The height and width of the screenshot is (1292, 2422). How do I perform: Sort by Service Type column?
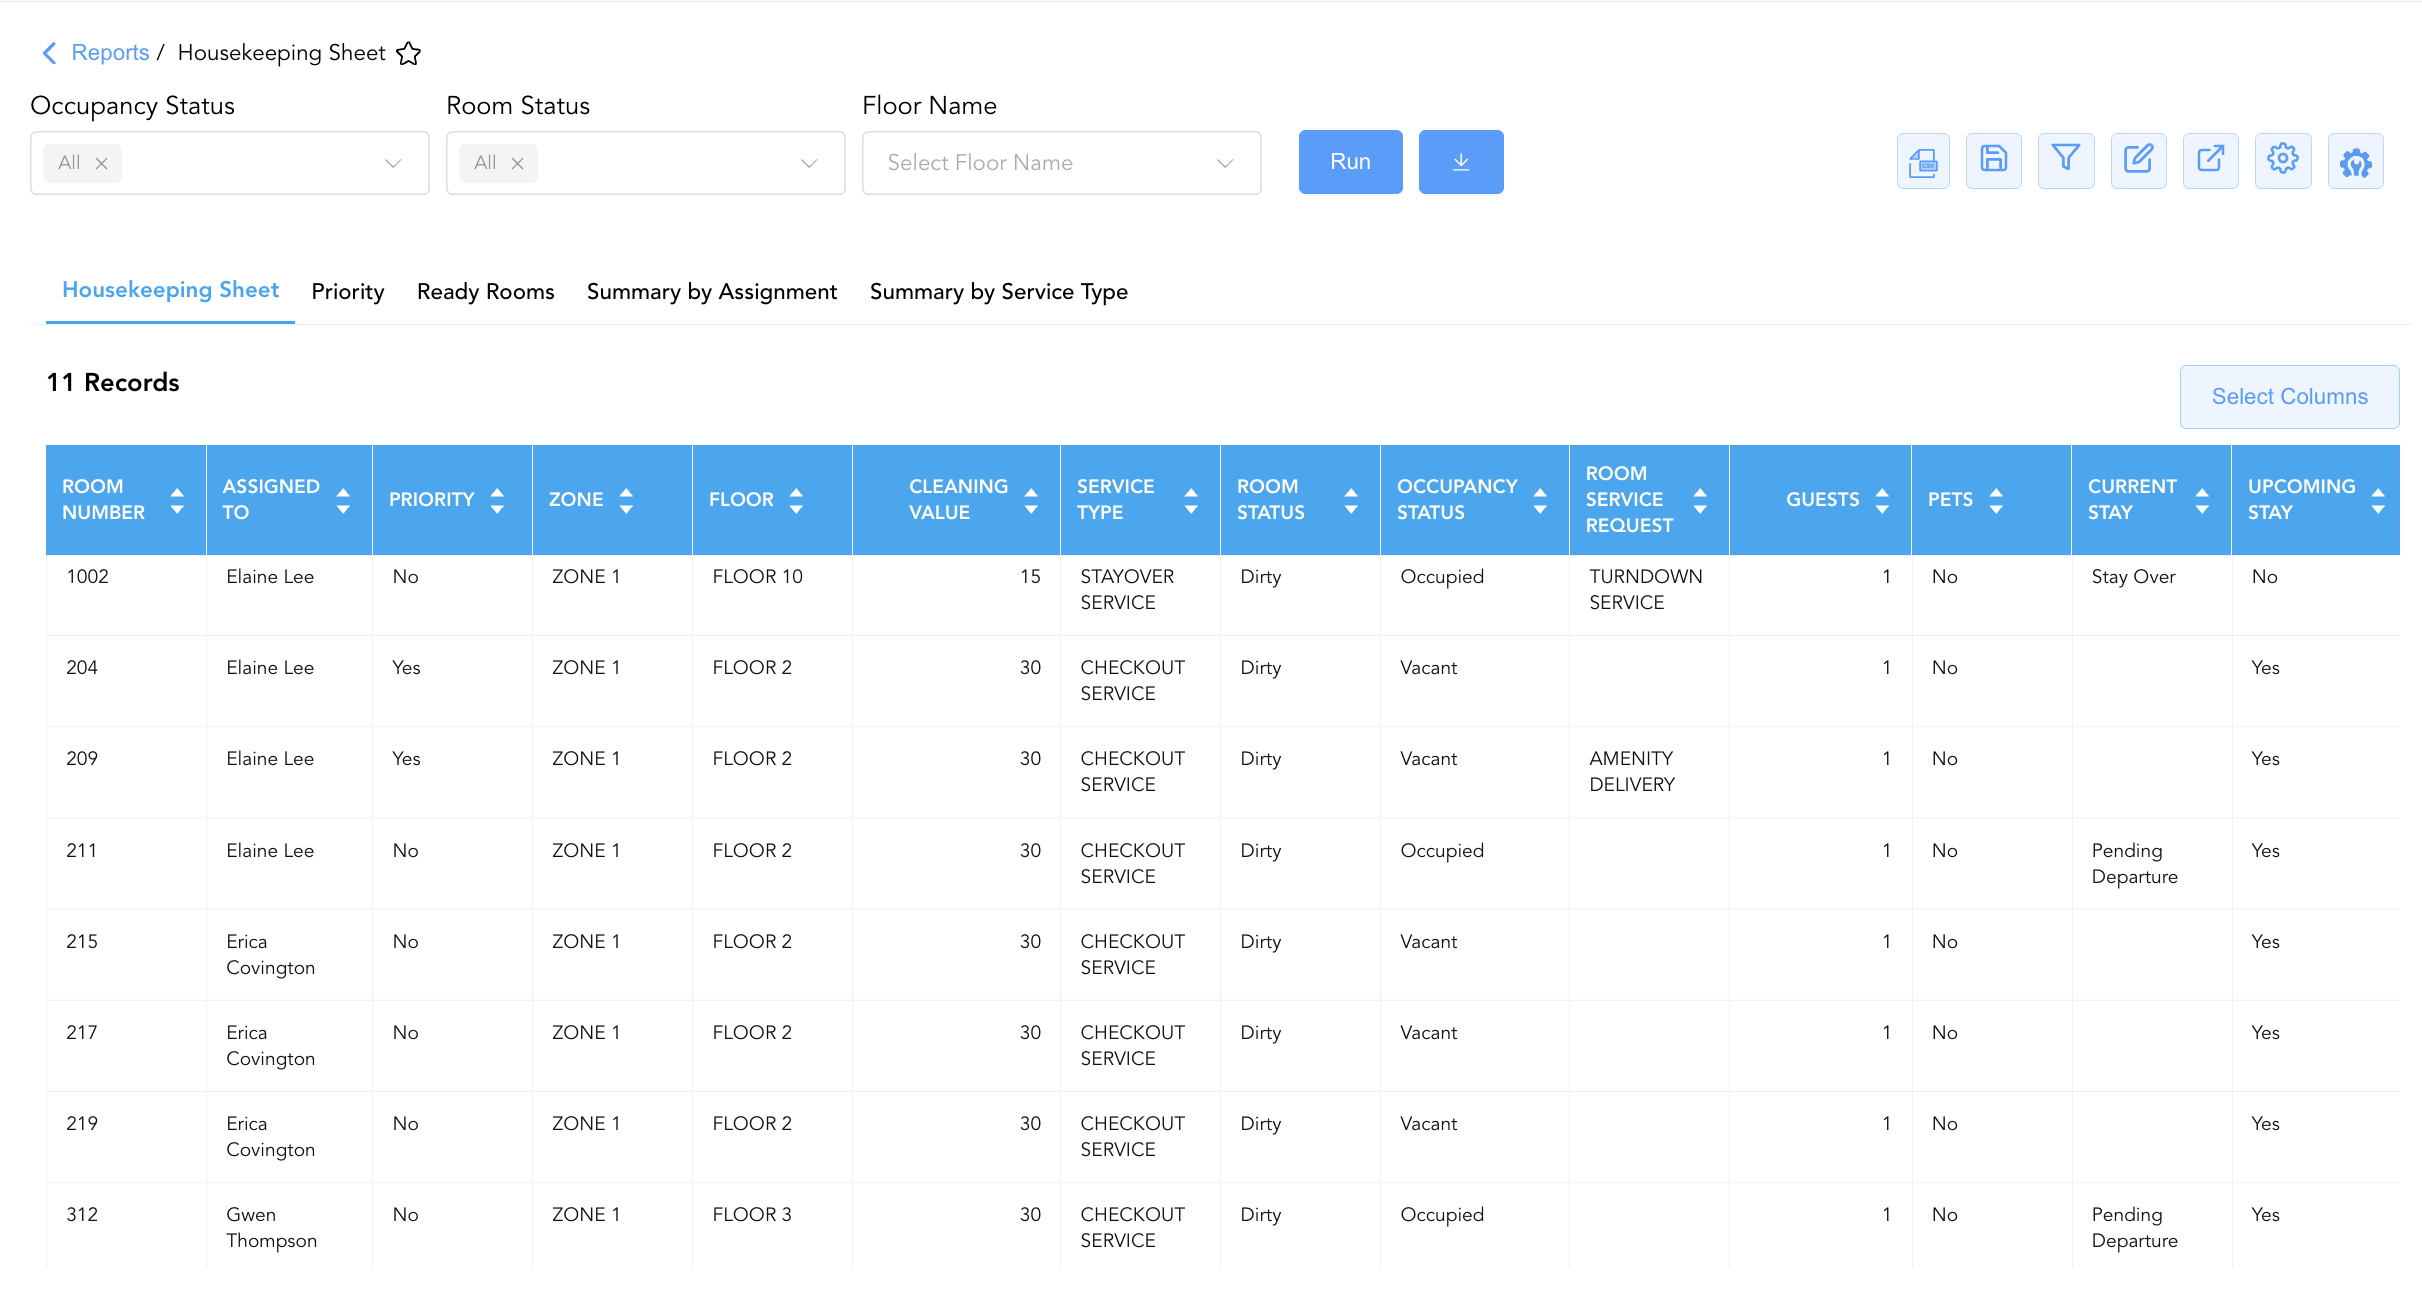(x=1191, y=500)
